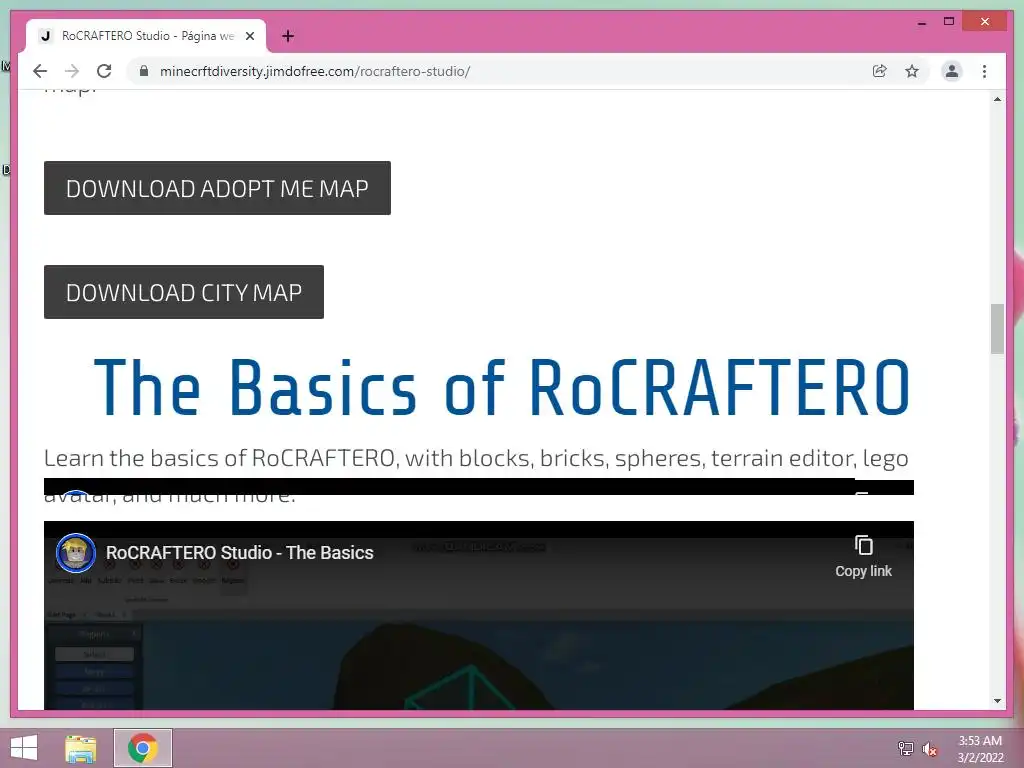
Task: Open the muted volume tray icon
Action: pos(930,749)
